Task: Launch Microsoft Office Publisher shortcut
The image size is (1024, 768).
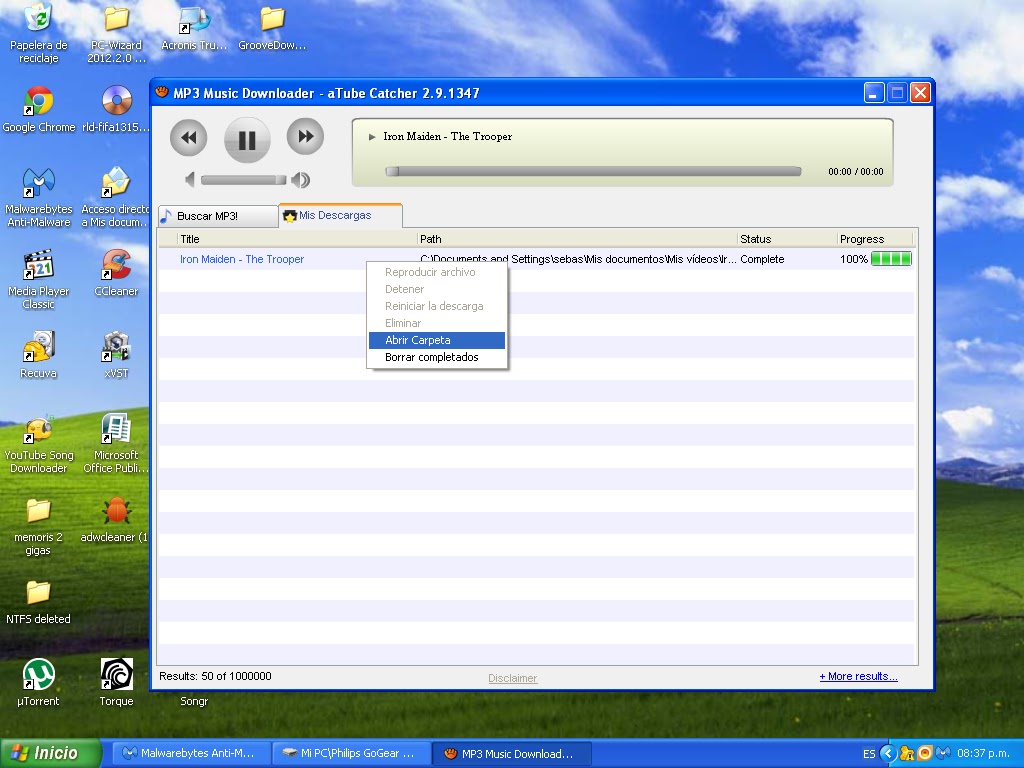Action: [116, 443]
